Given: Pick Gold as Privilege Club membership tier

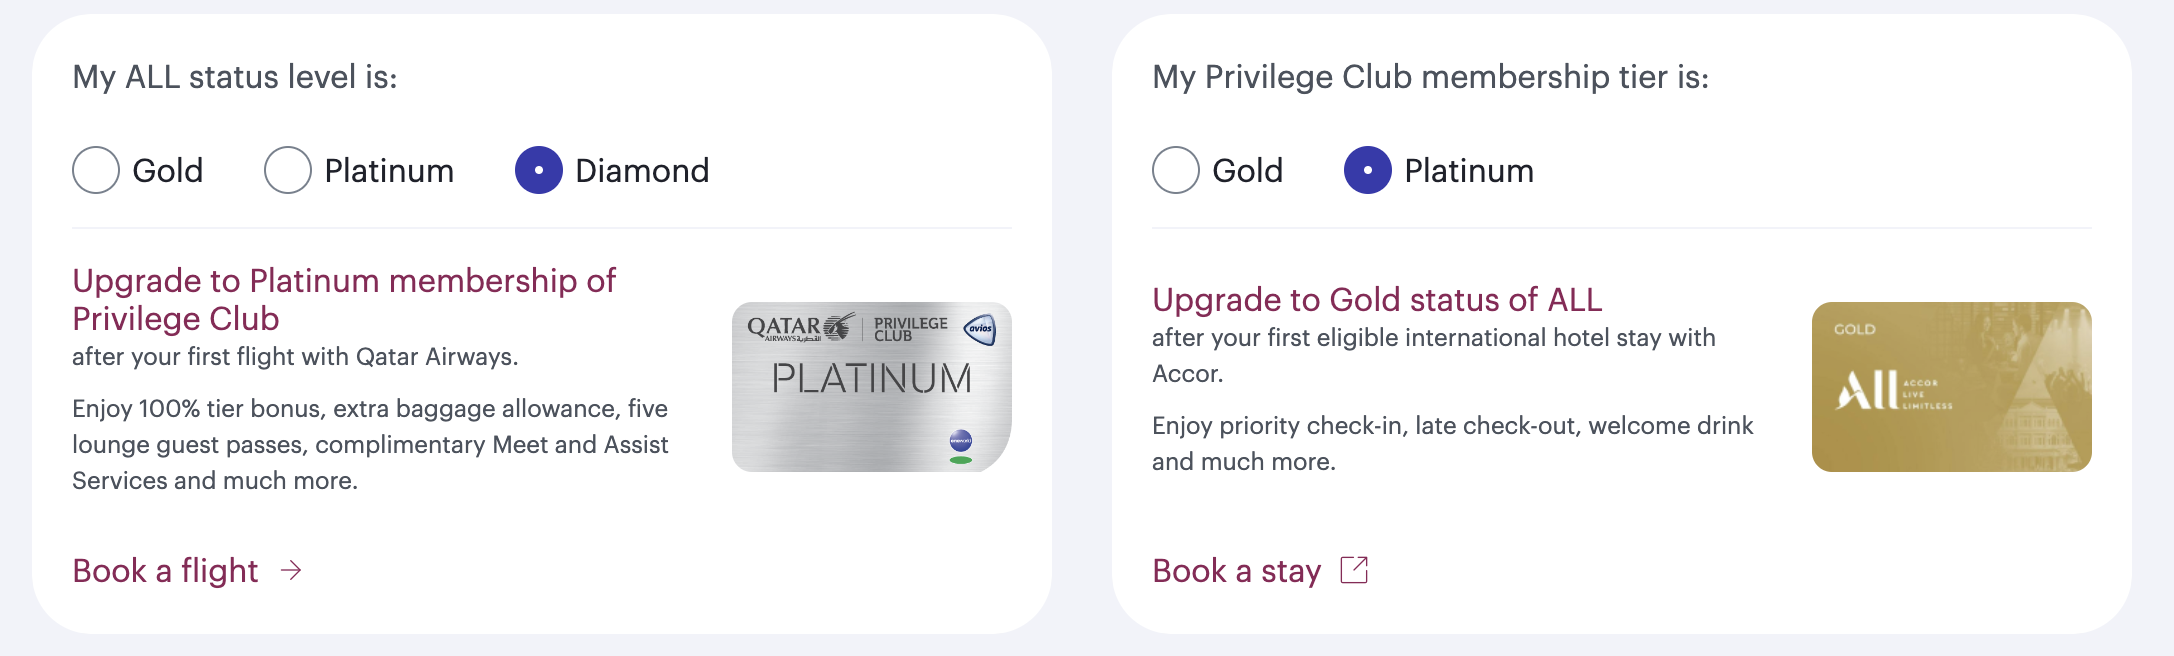Looking at the screenshot, I should click(x=1176, y=171).
